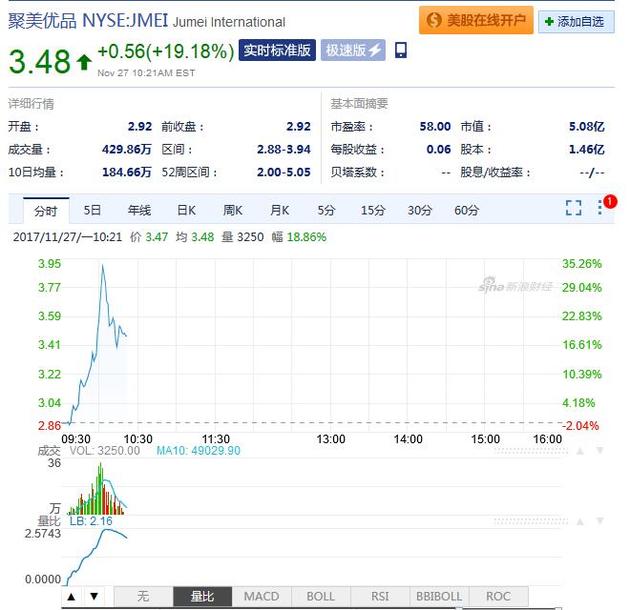This screenshot has width=630, height=610.
Task: Select the 5分 interval tab
Action: pos(326,210)
